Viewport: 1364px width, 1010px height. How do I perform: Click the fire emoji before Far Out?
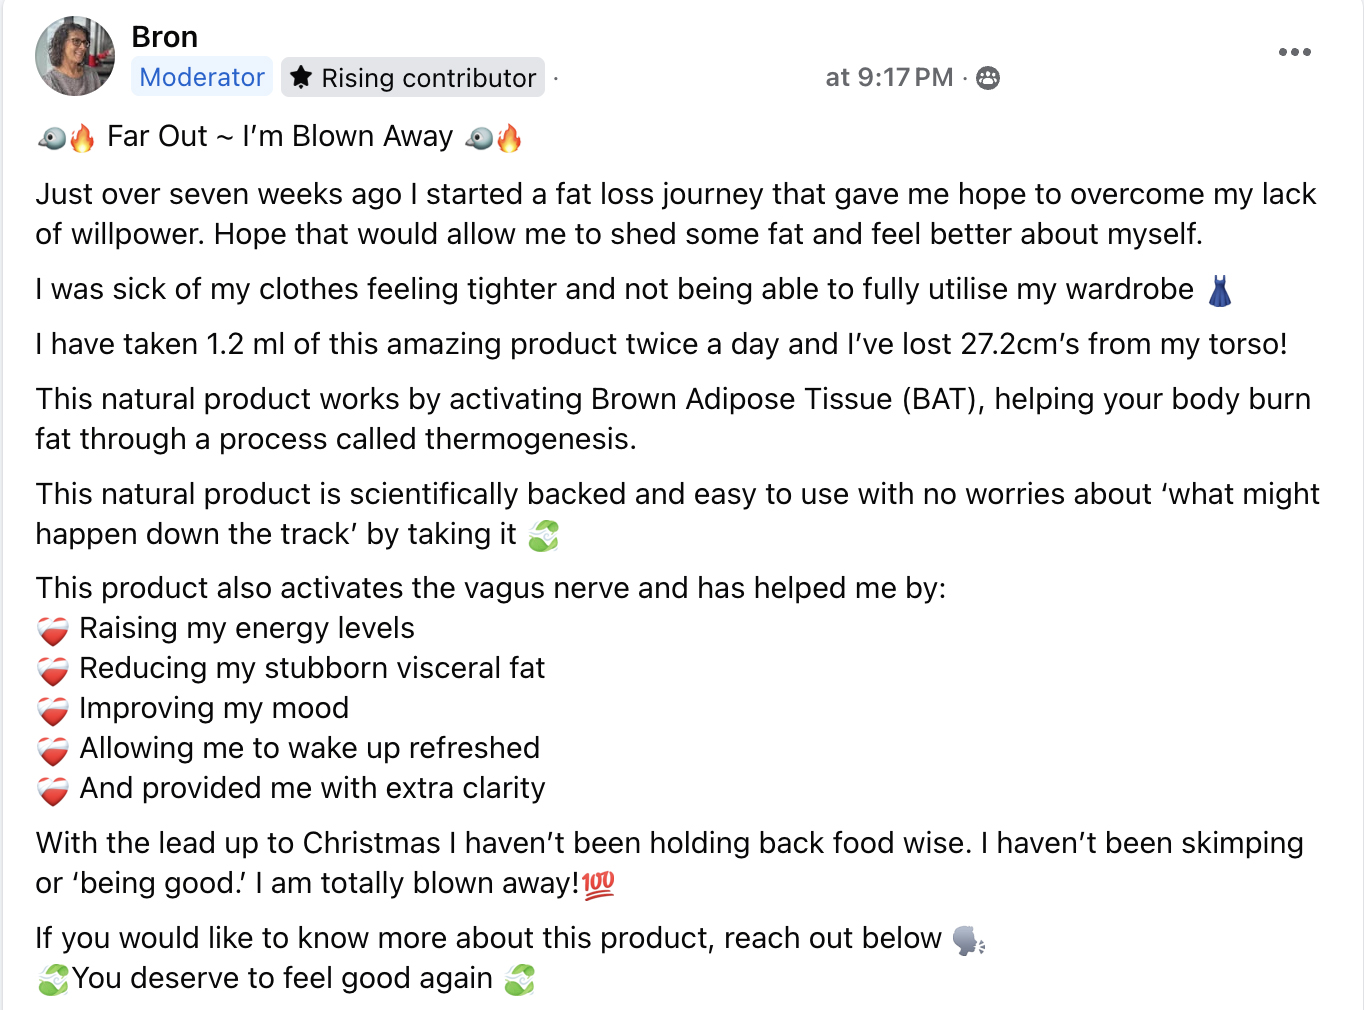(82, 137)
